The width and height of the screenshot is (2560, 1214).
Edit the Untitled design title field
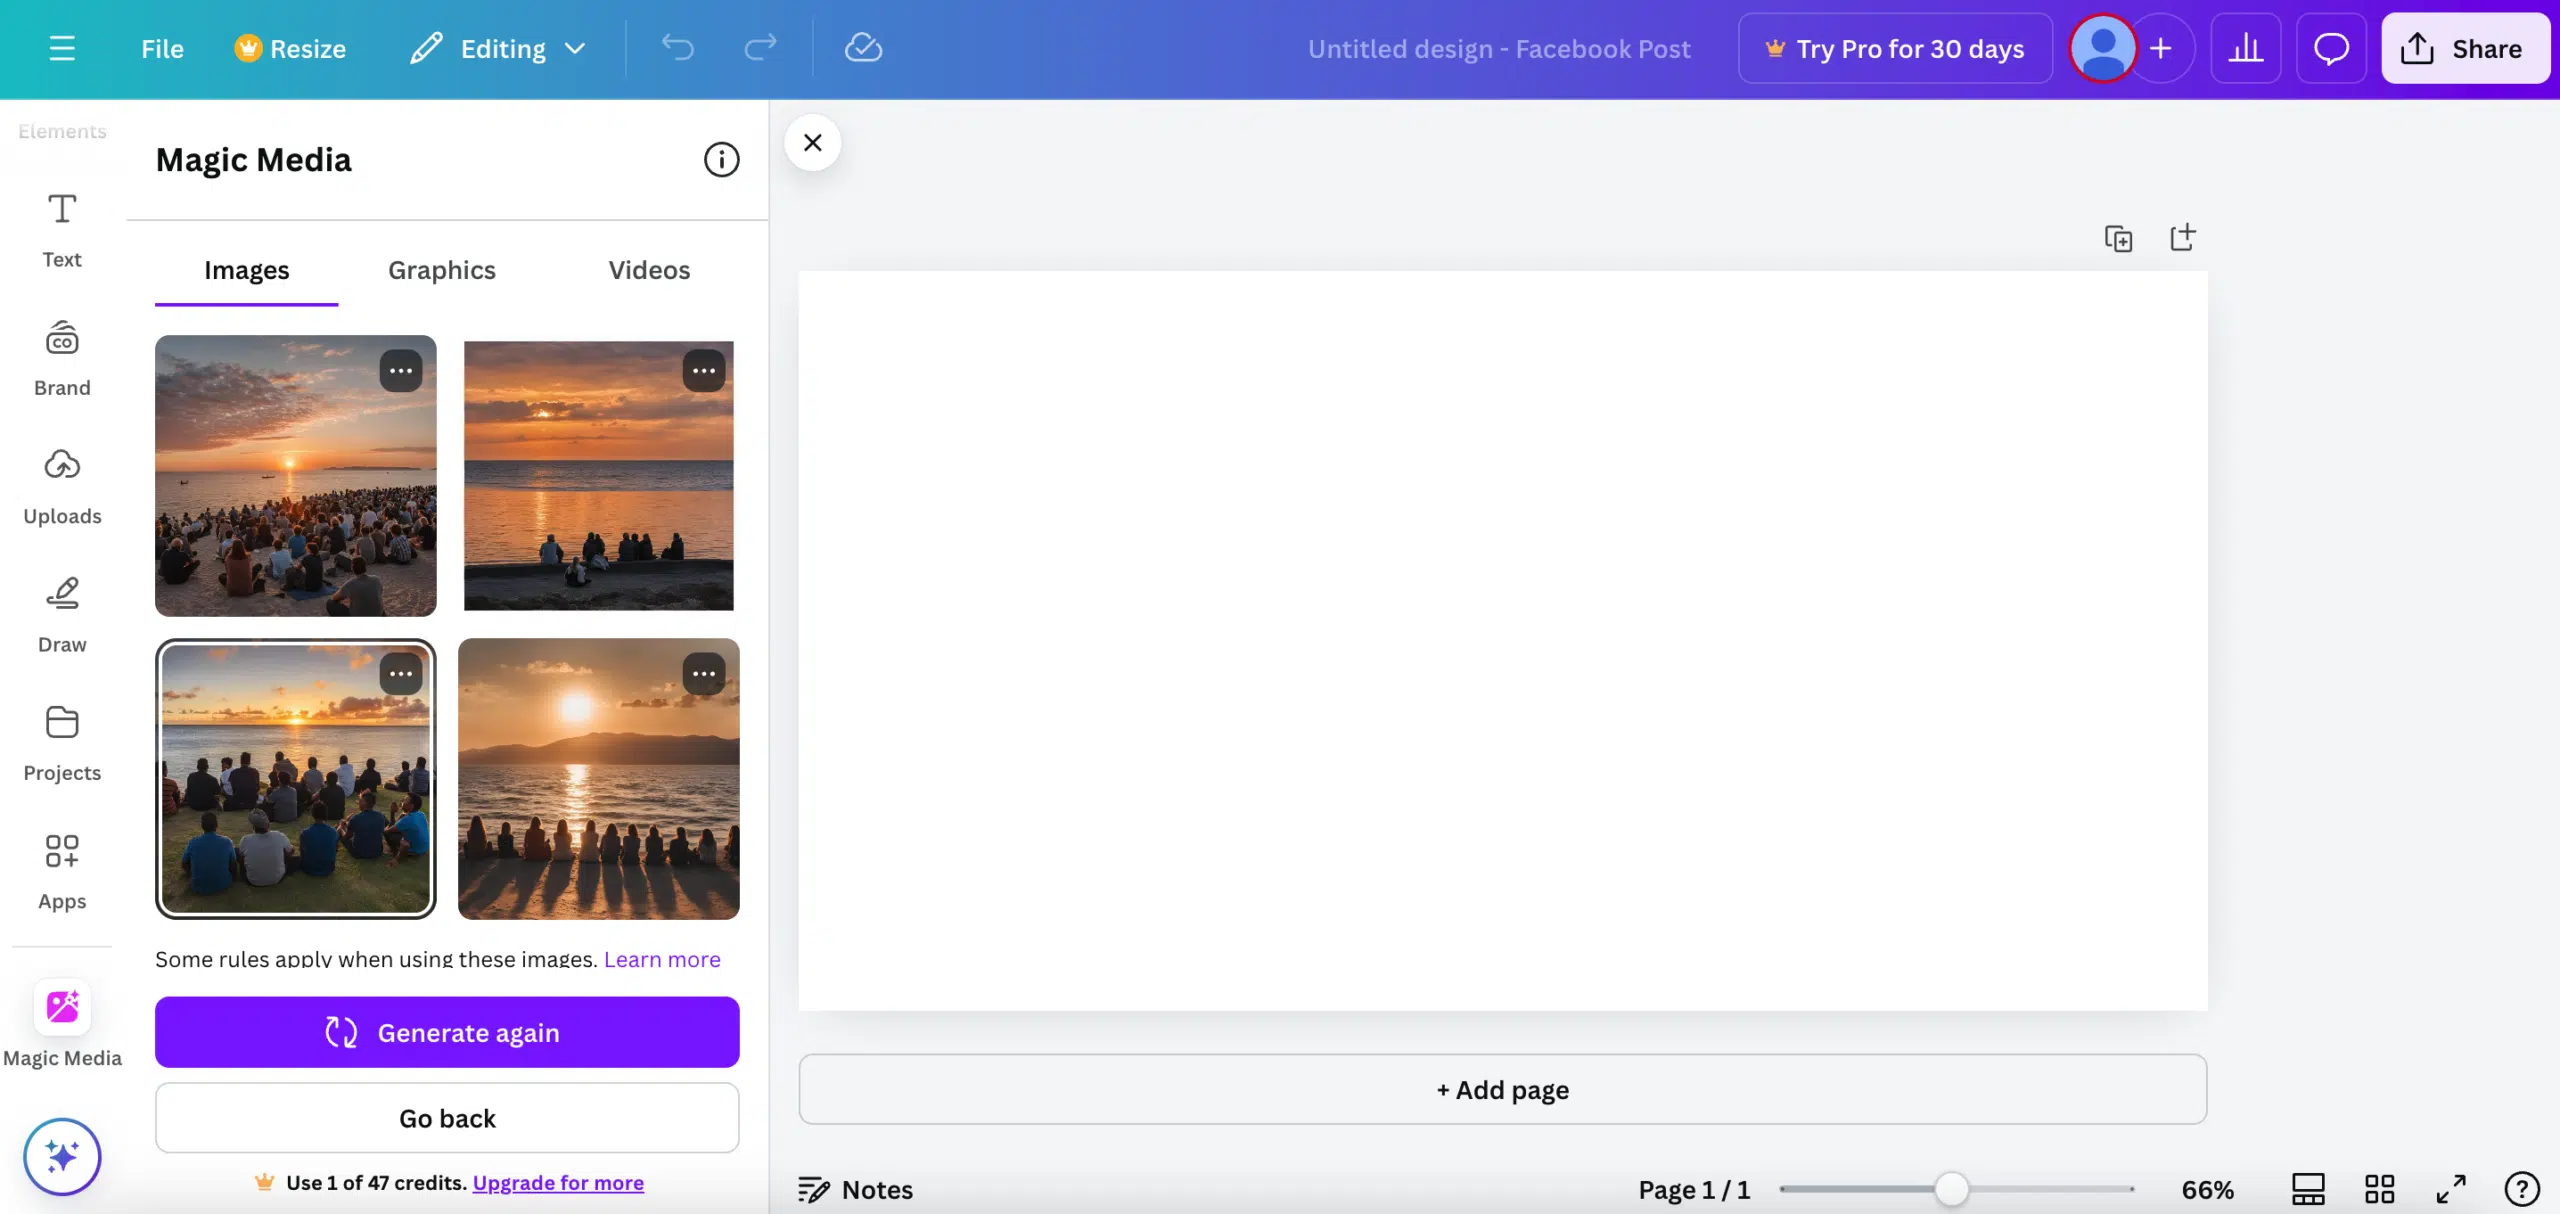(1498, 48)
